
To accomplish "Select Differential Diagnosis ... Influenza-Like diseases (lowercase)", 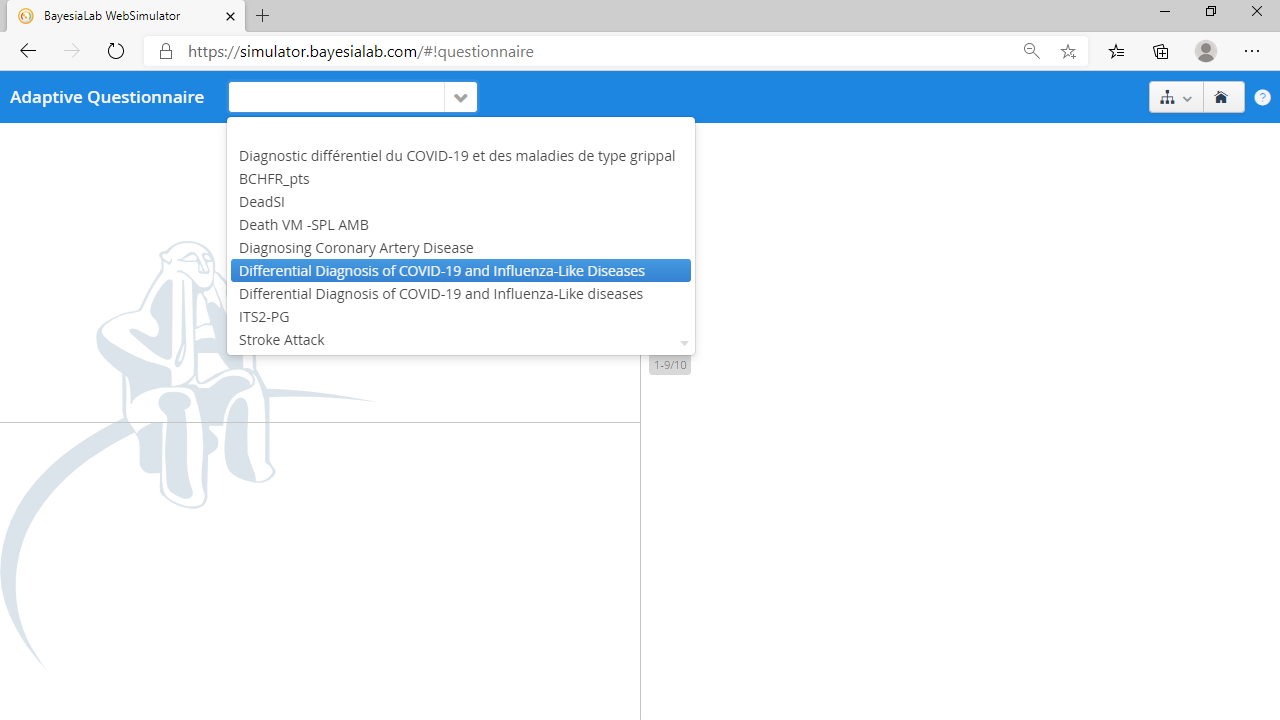I will point(461,294).
